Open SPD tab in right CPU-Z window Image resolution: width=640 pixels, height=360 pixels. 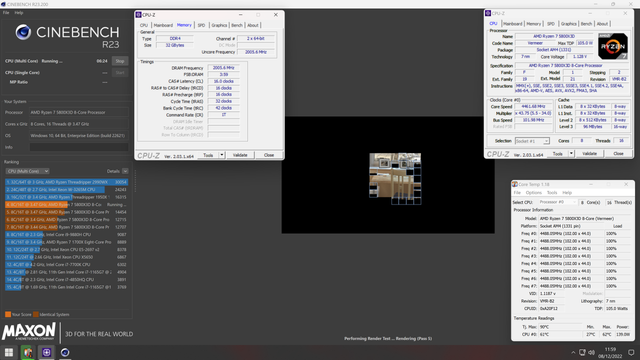coord(551,24)
